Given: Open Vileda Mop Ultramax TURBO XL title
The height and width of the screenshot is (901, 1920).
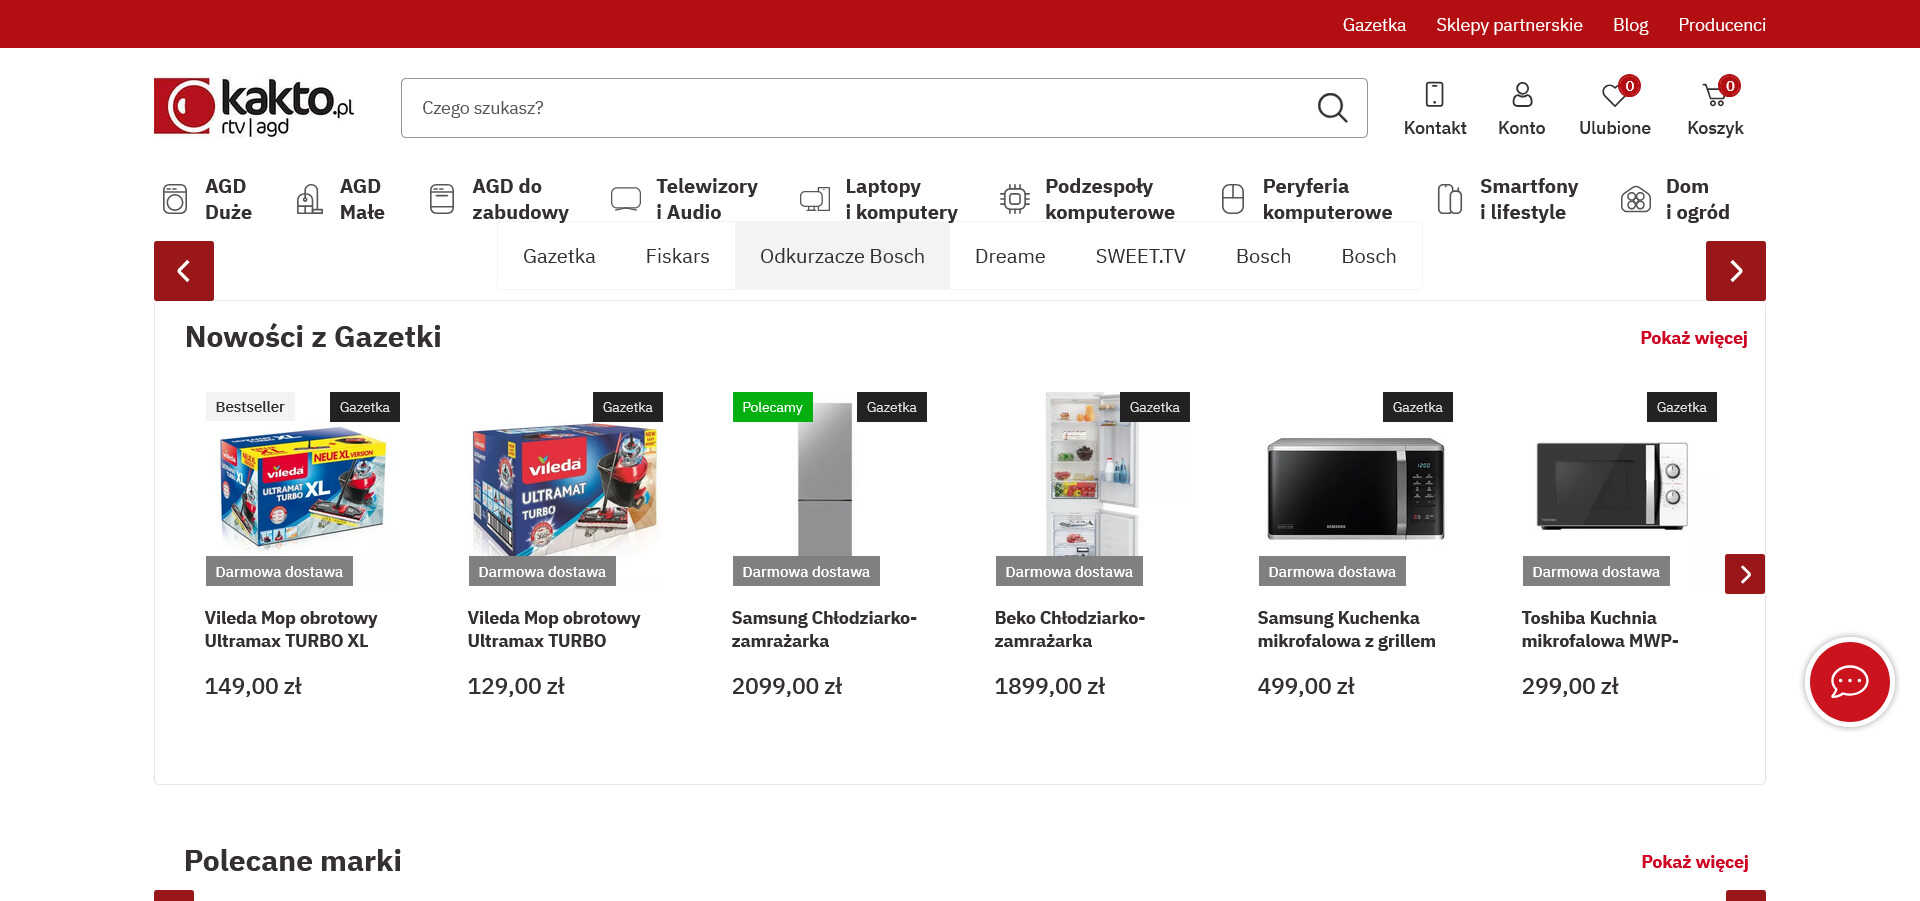Looking at the screenshot, I should tap(291, 629).
